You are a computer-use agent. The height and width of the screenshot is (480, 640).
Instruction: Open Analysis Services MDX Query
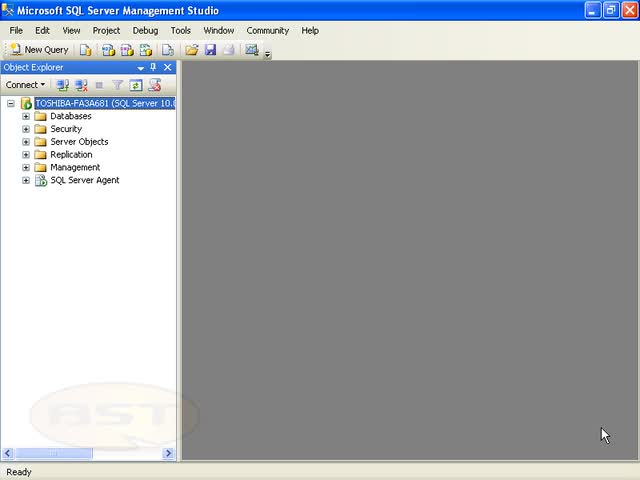[108, 50]
